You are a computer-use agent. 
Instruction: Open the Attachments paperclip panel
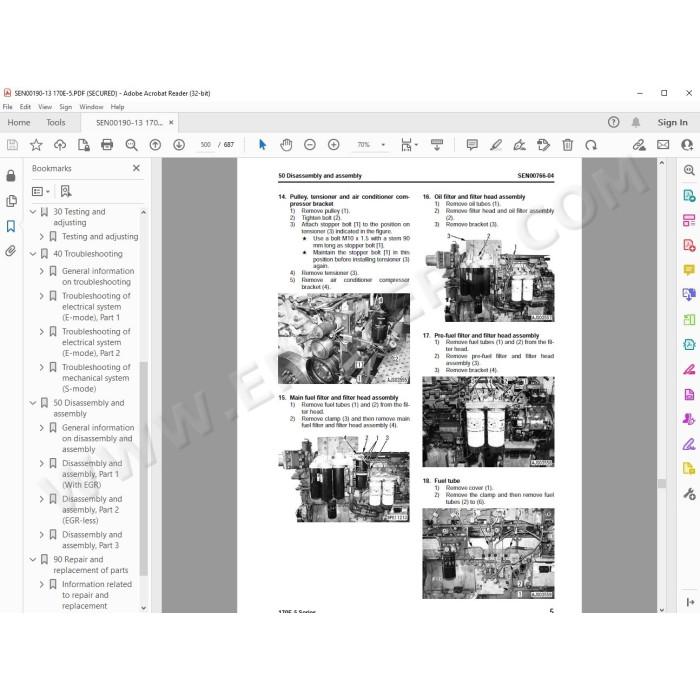(x=11, y=251)
